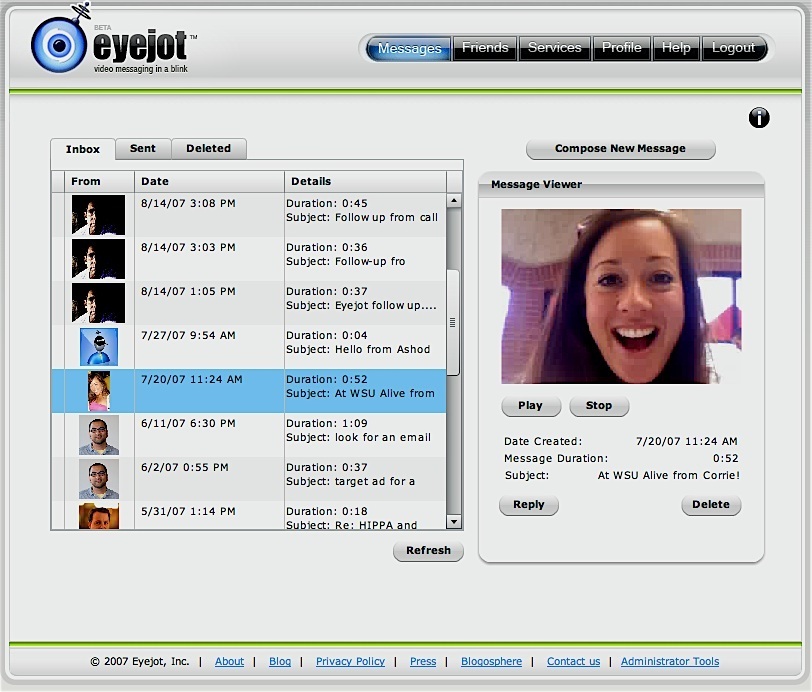The width and height of the screenshot is (812, 692).
Task: Click sender avatar for the 6/11/07 6:30 PM message
Action: click(x=99, y=434)
